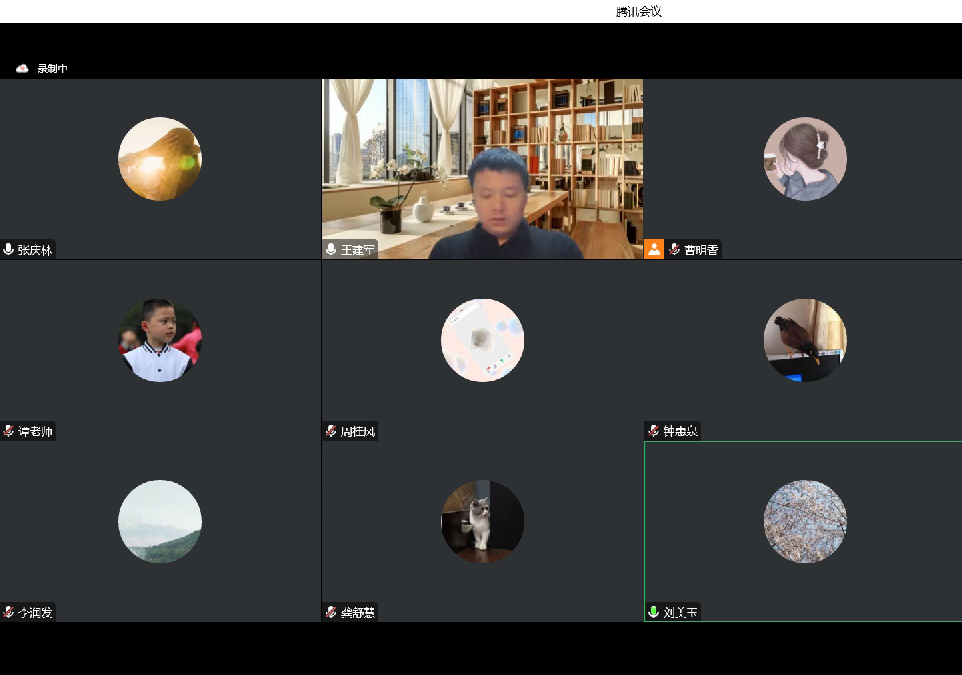The height and width of the screenshot is (675, 962).
Task: Select the sunlit hand avatar
Action: point(160,159)
